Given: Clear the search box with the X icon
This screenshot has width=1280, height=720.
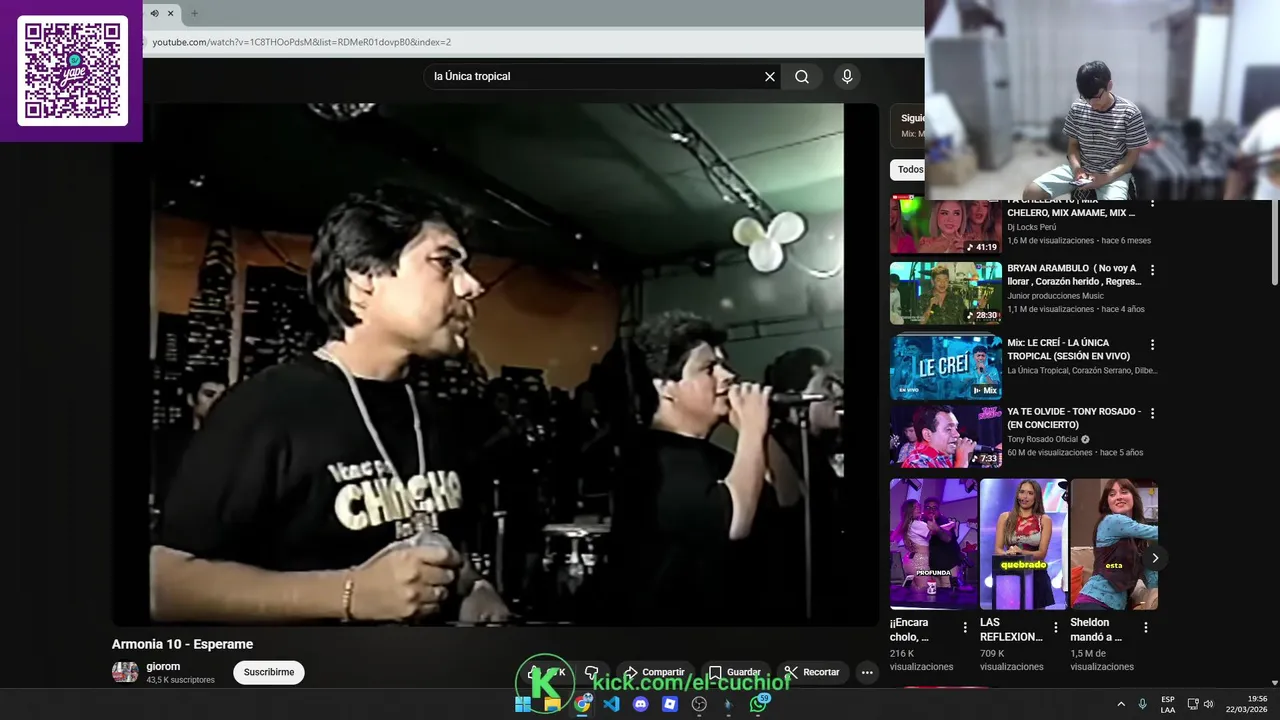Looking at the screenshot, I should click(x=770, y=76).
